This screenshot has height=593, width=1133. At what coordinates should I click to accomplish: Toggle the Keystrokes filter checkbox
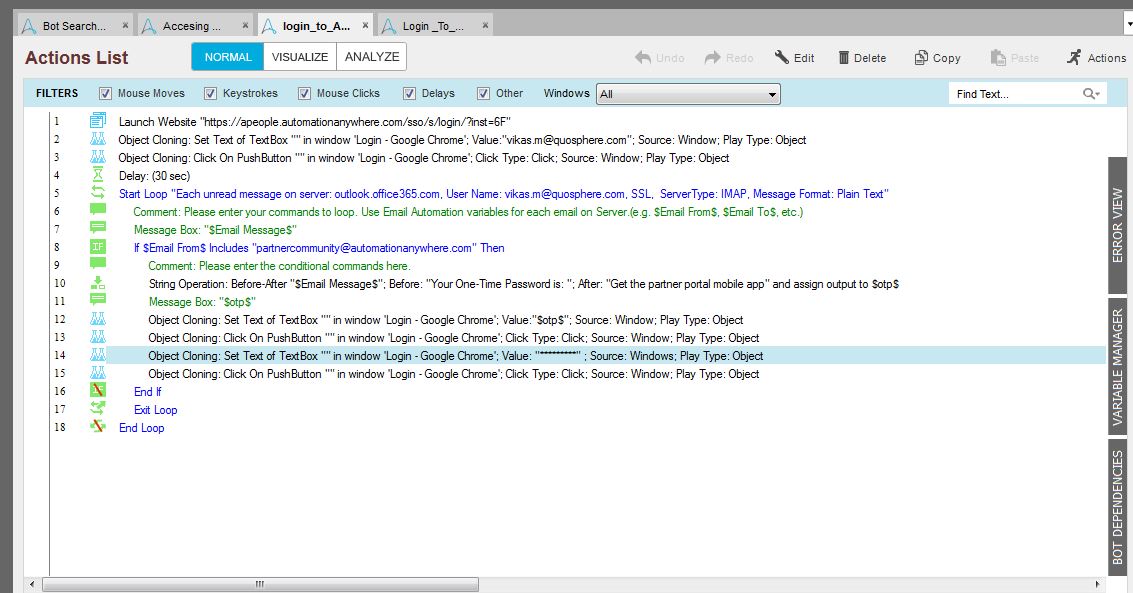pos(210,94)
